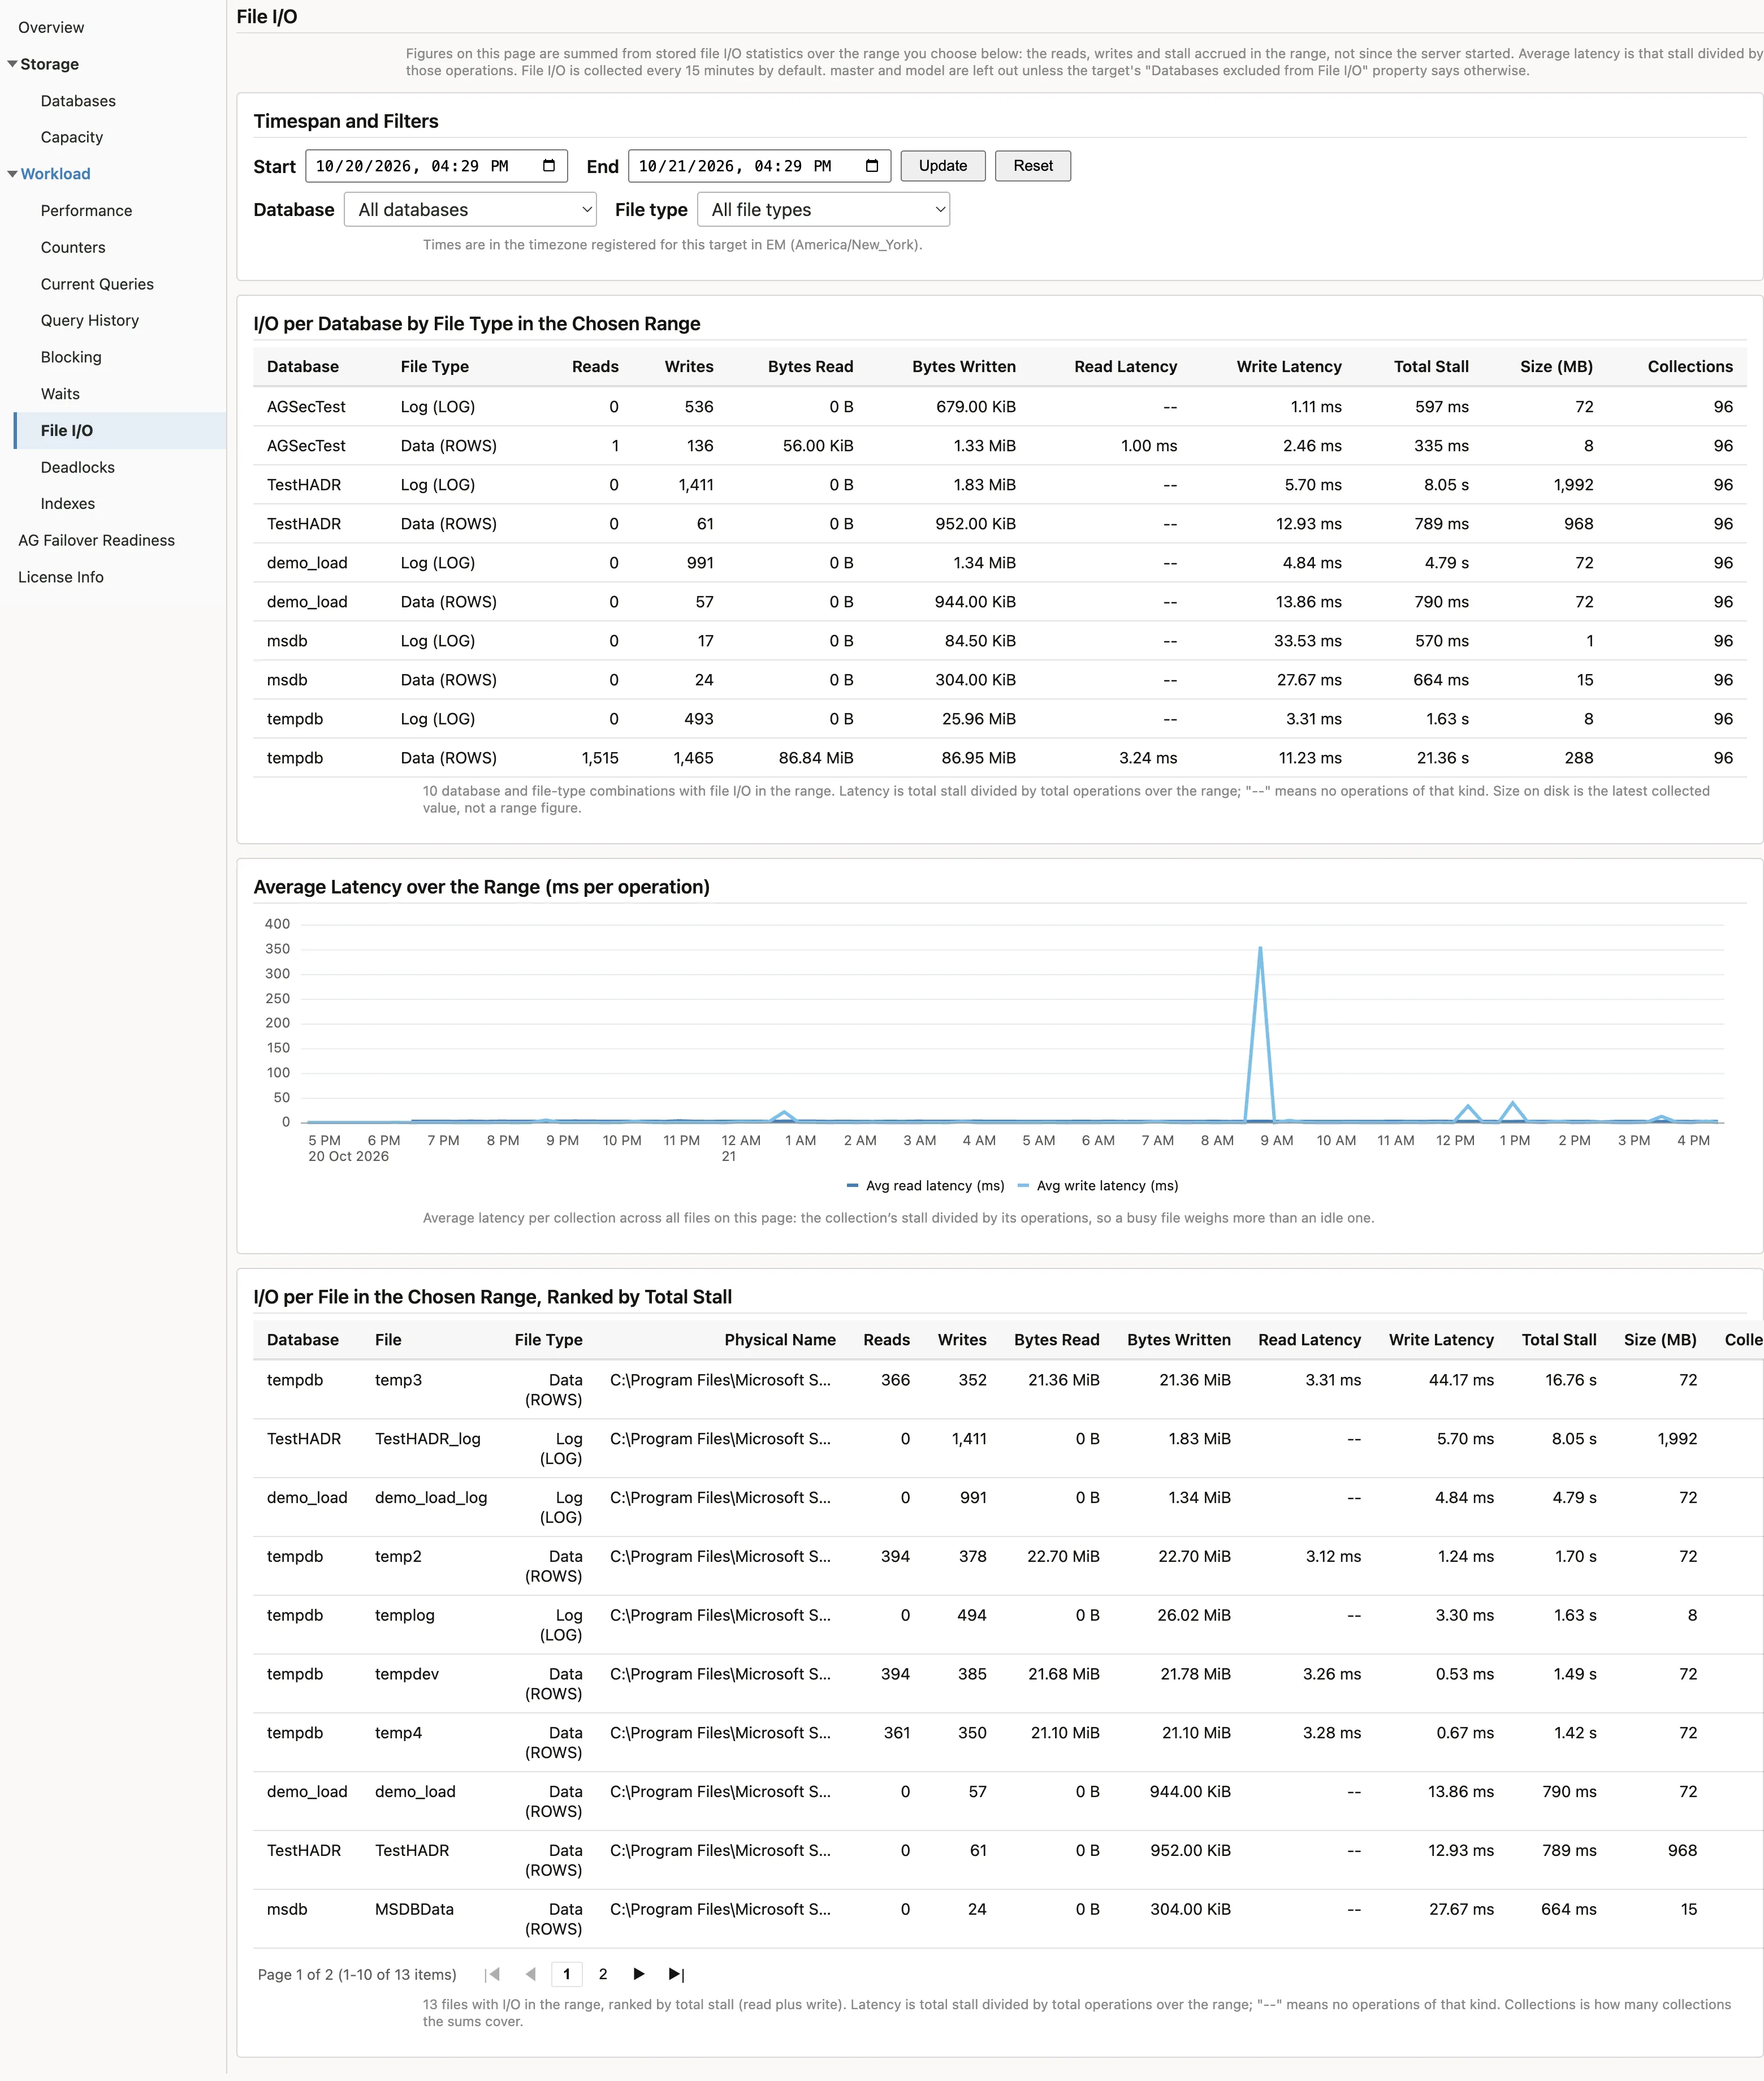Open the Performance page
Viewport: 1764px width, 2081px height.
click(x=86, y=211)
